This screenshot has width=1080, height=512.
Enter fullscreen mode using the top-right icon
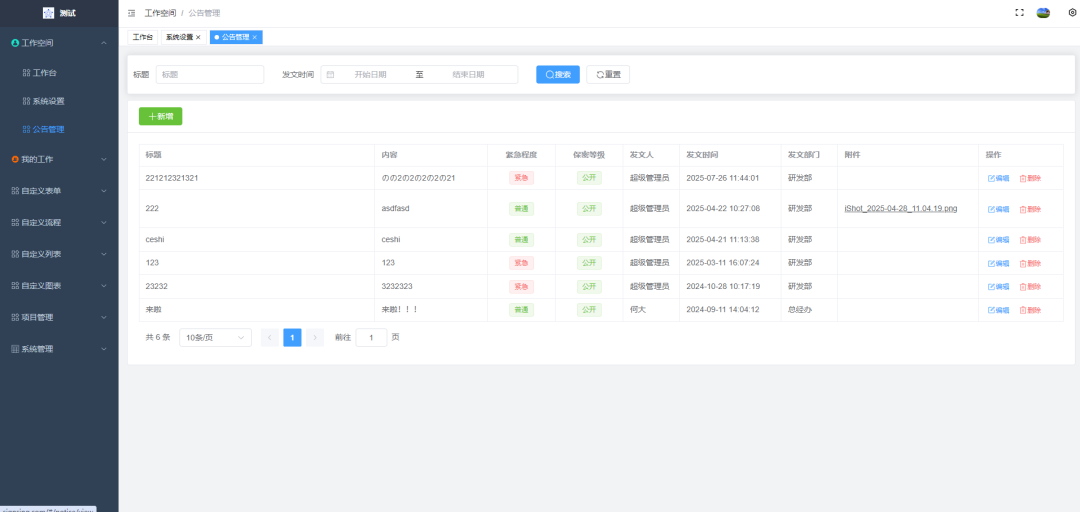point(1019,13)
